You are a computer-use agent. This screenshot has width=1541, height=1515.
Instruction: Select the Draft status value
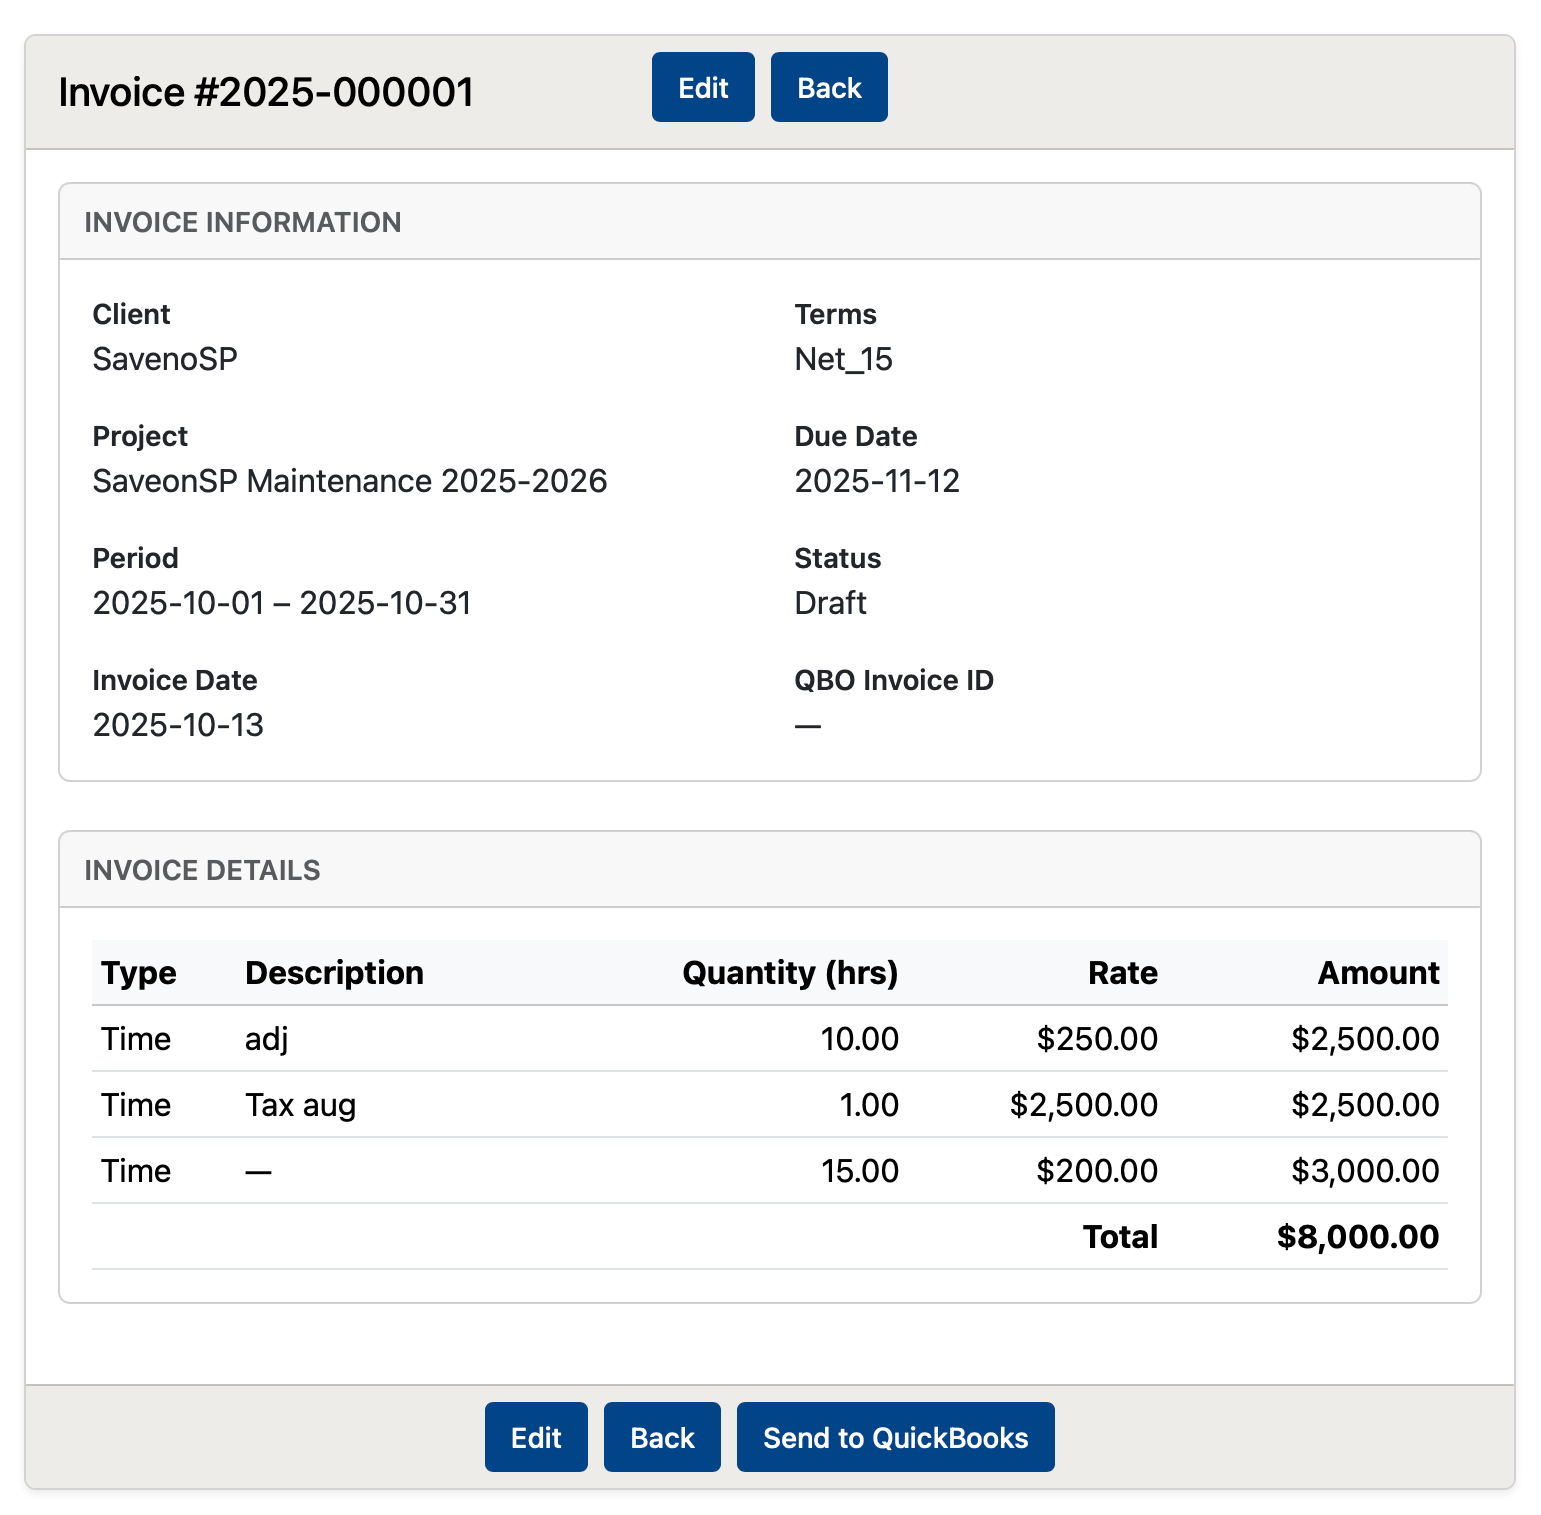tap(830, 602)
